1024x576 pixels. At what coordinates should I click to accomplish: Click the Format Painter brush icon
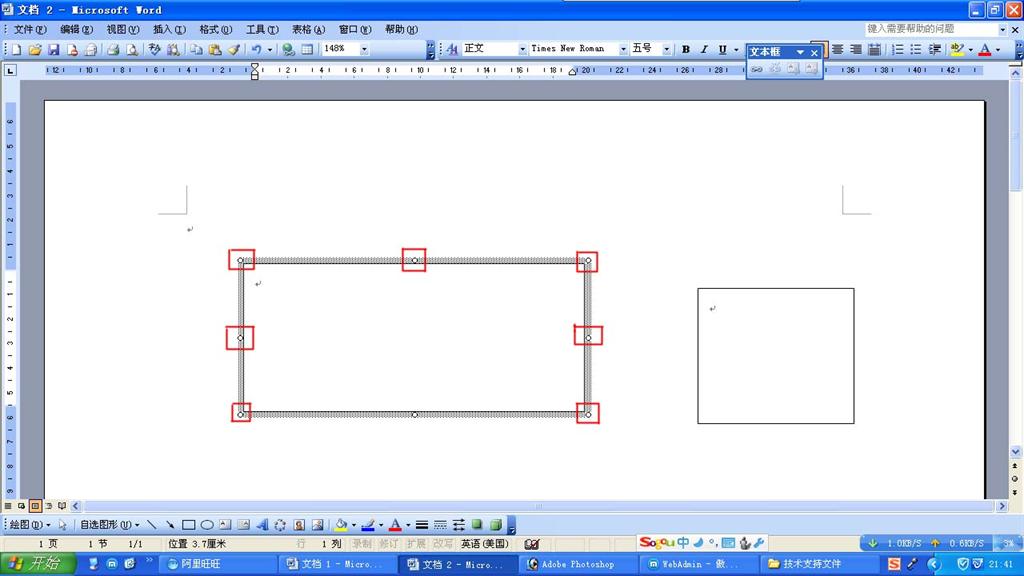233,49
